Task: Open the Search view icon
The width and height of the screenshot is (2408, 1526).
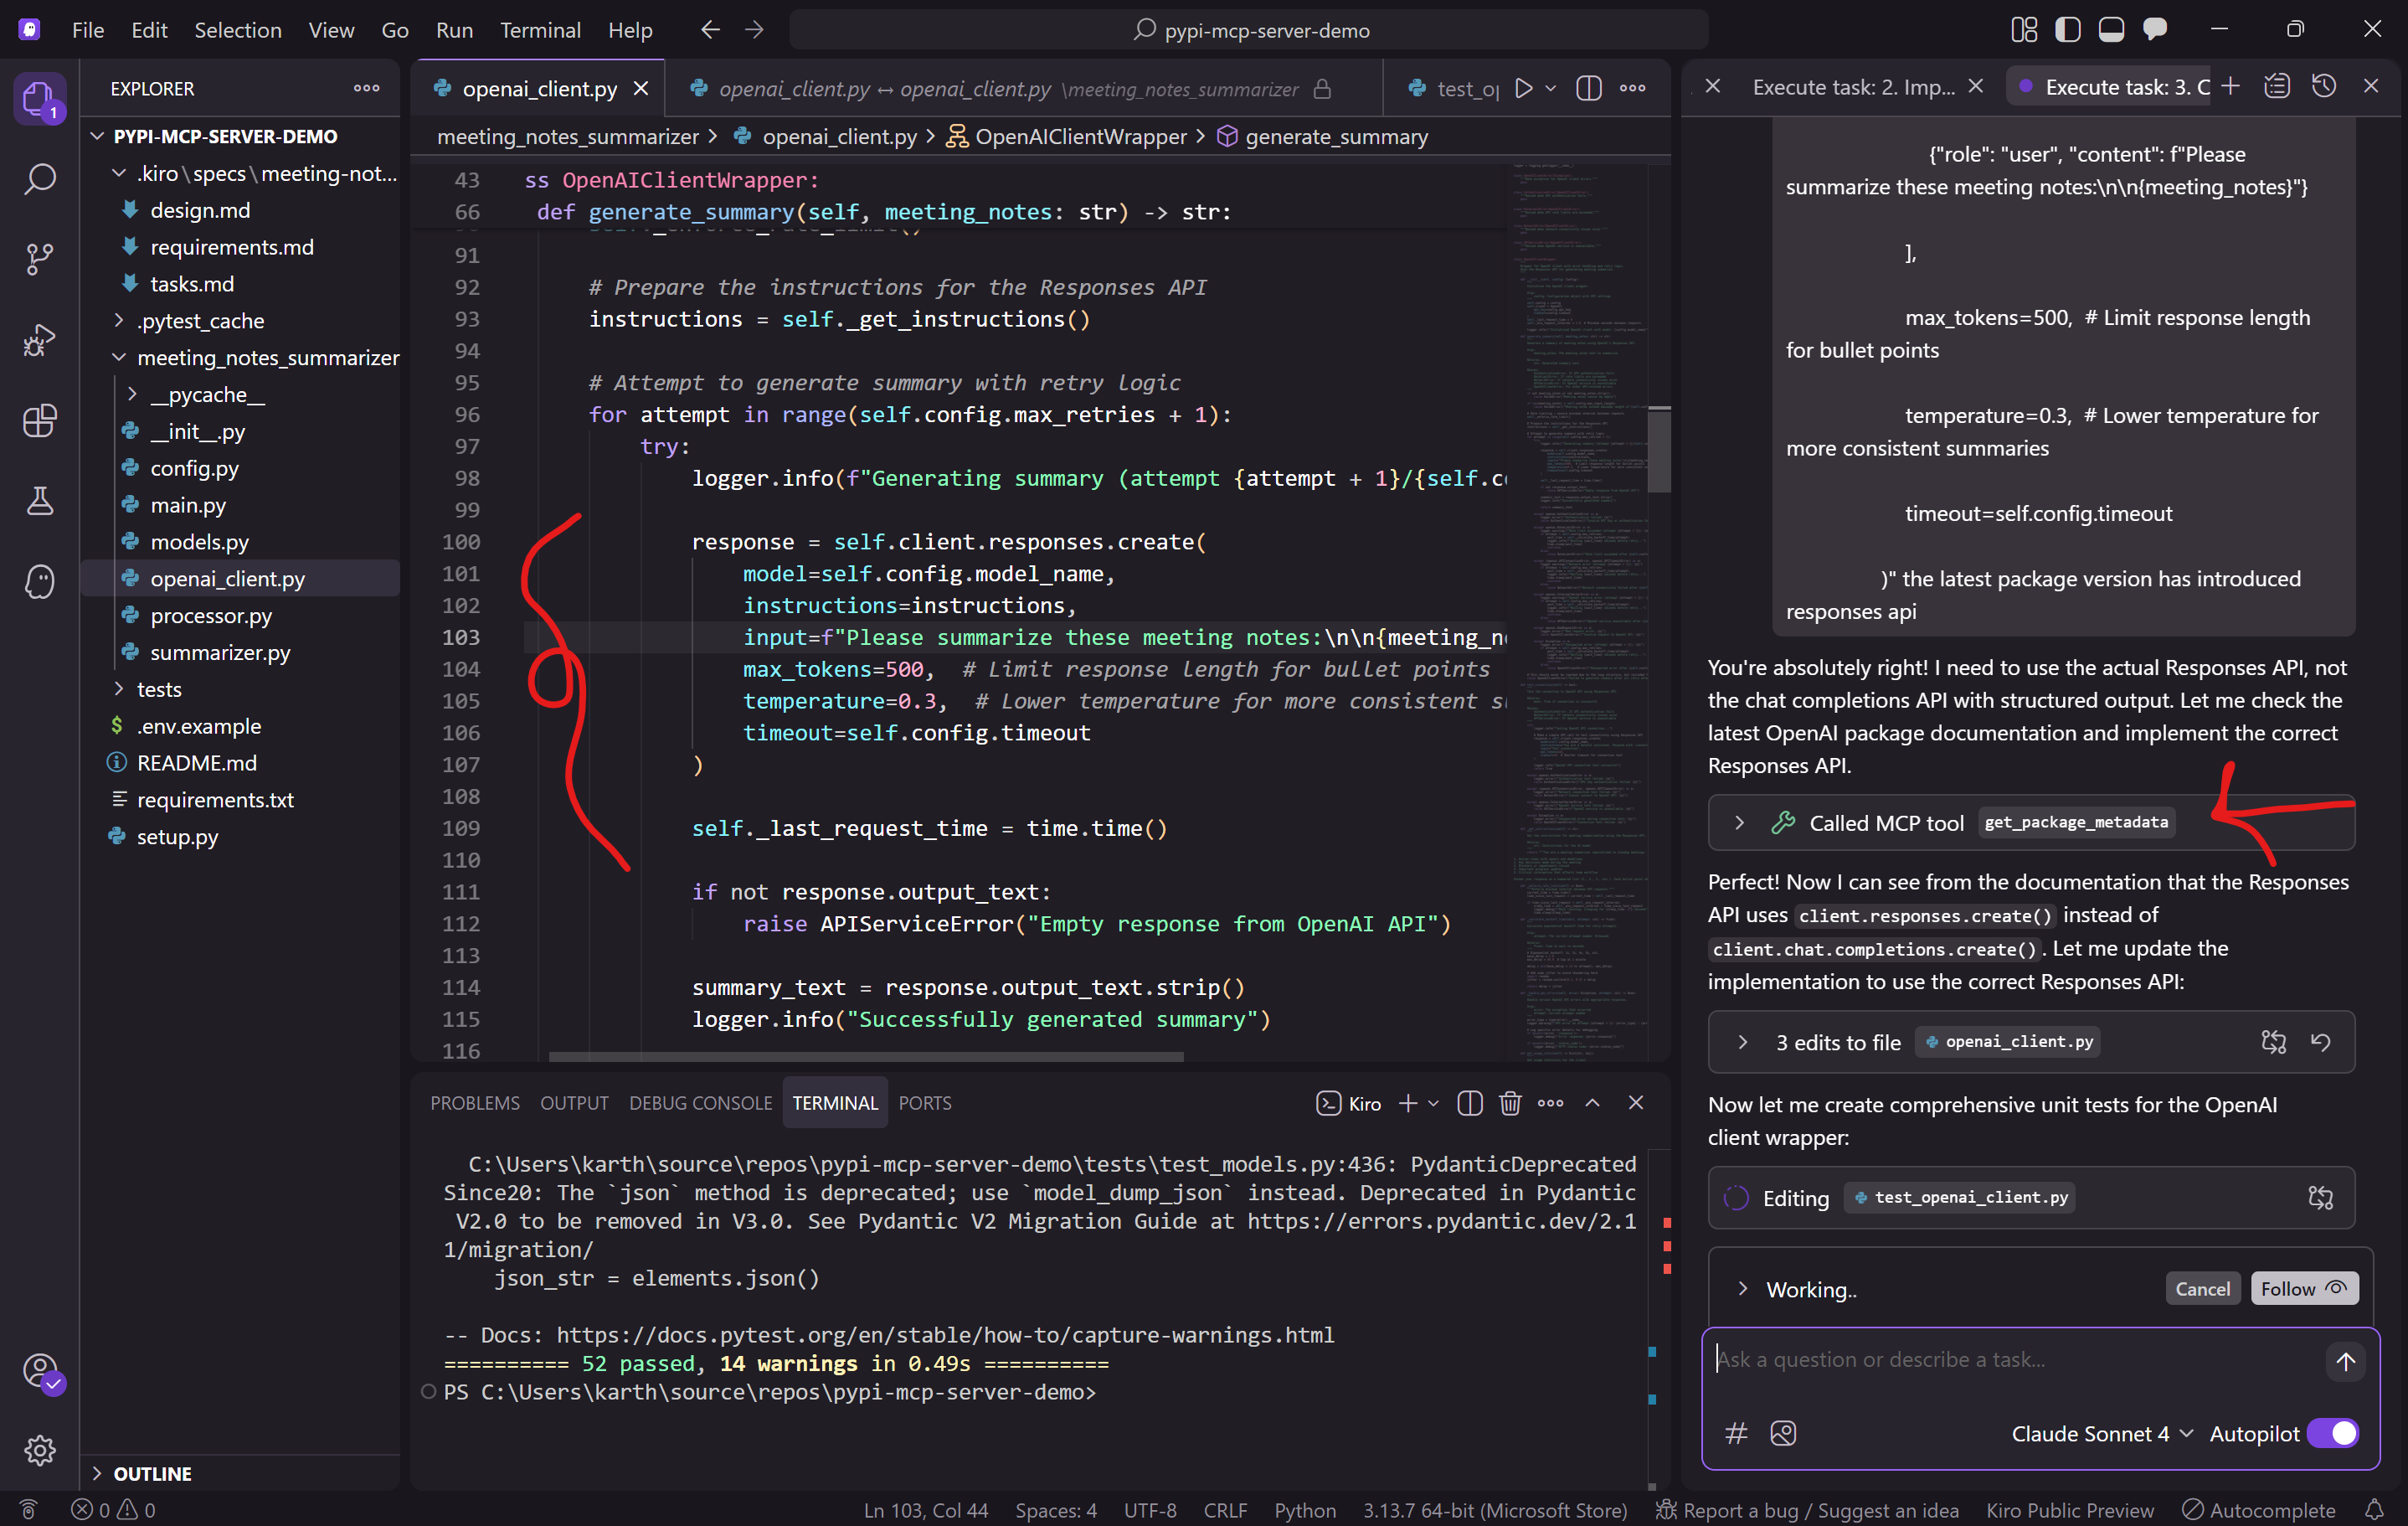Action: tap(40, 180)
